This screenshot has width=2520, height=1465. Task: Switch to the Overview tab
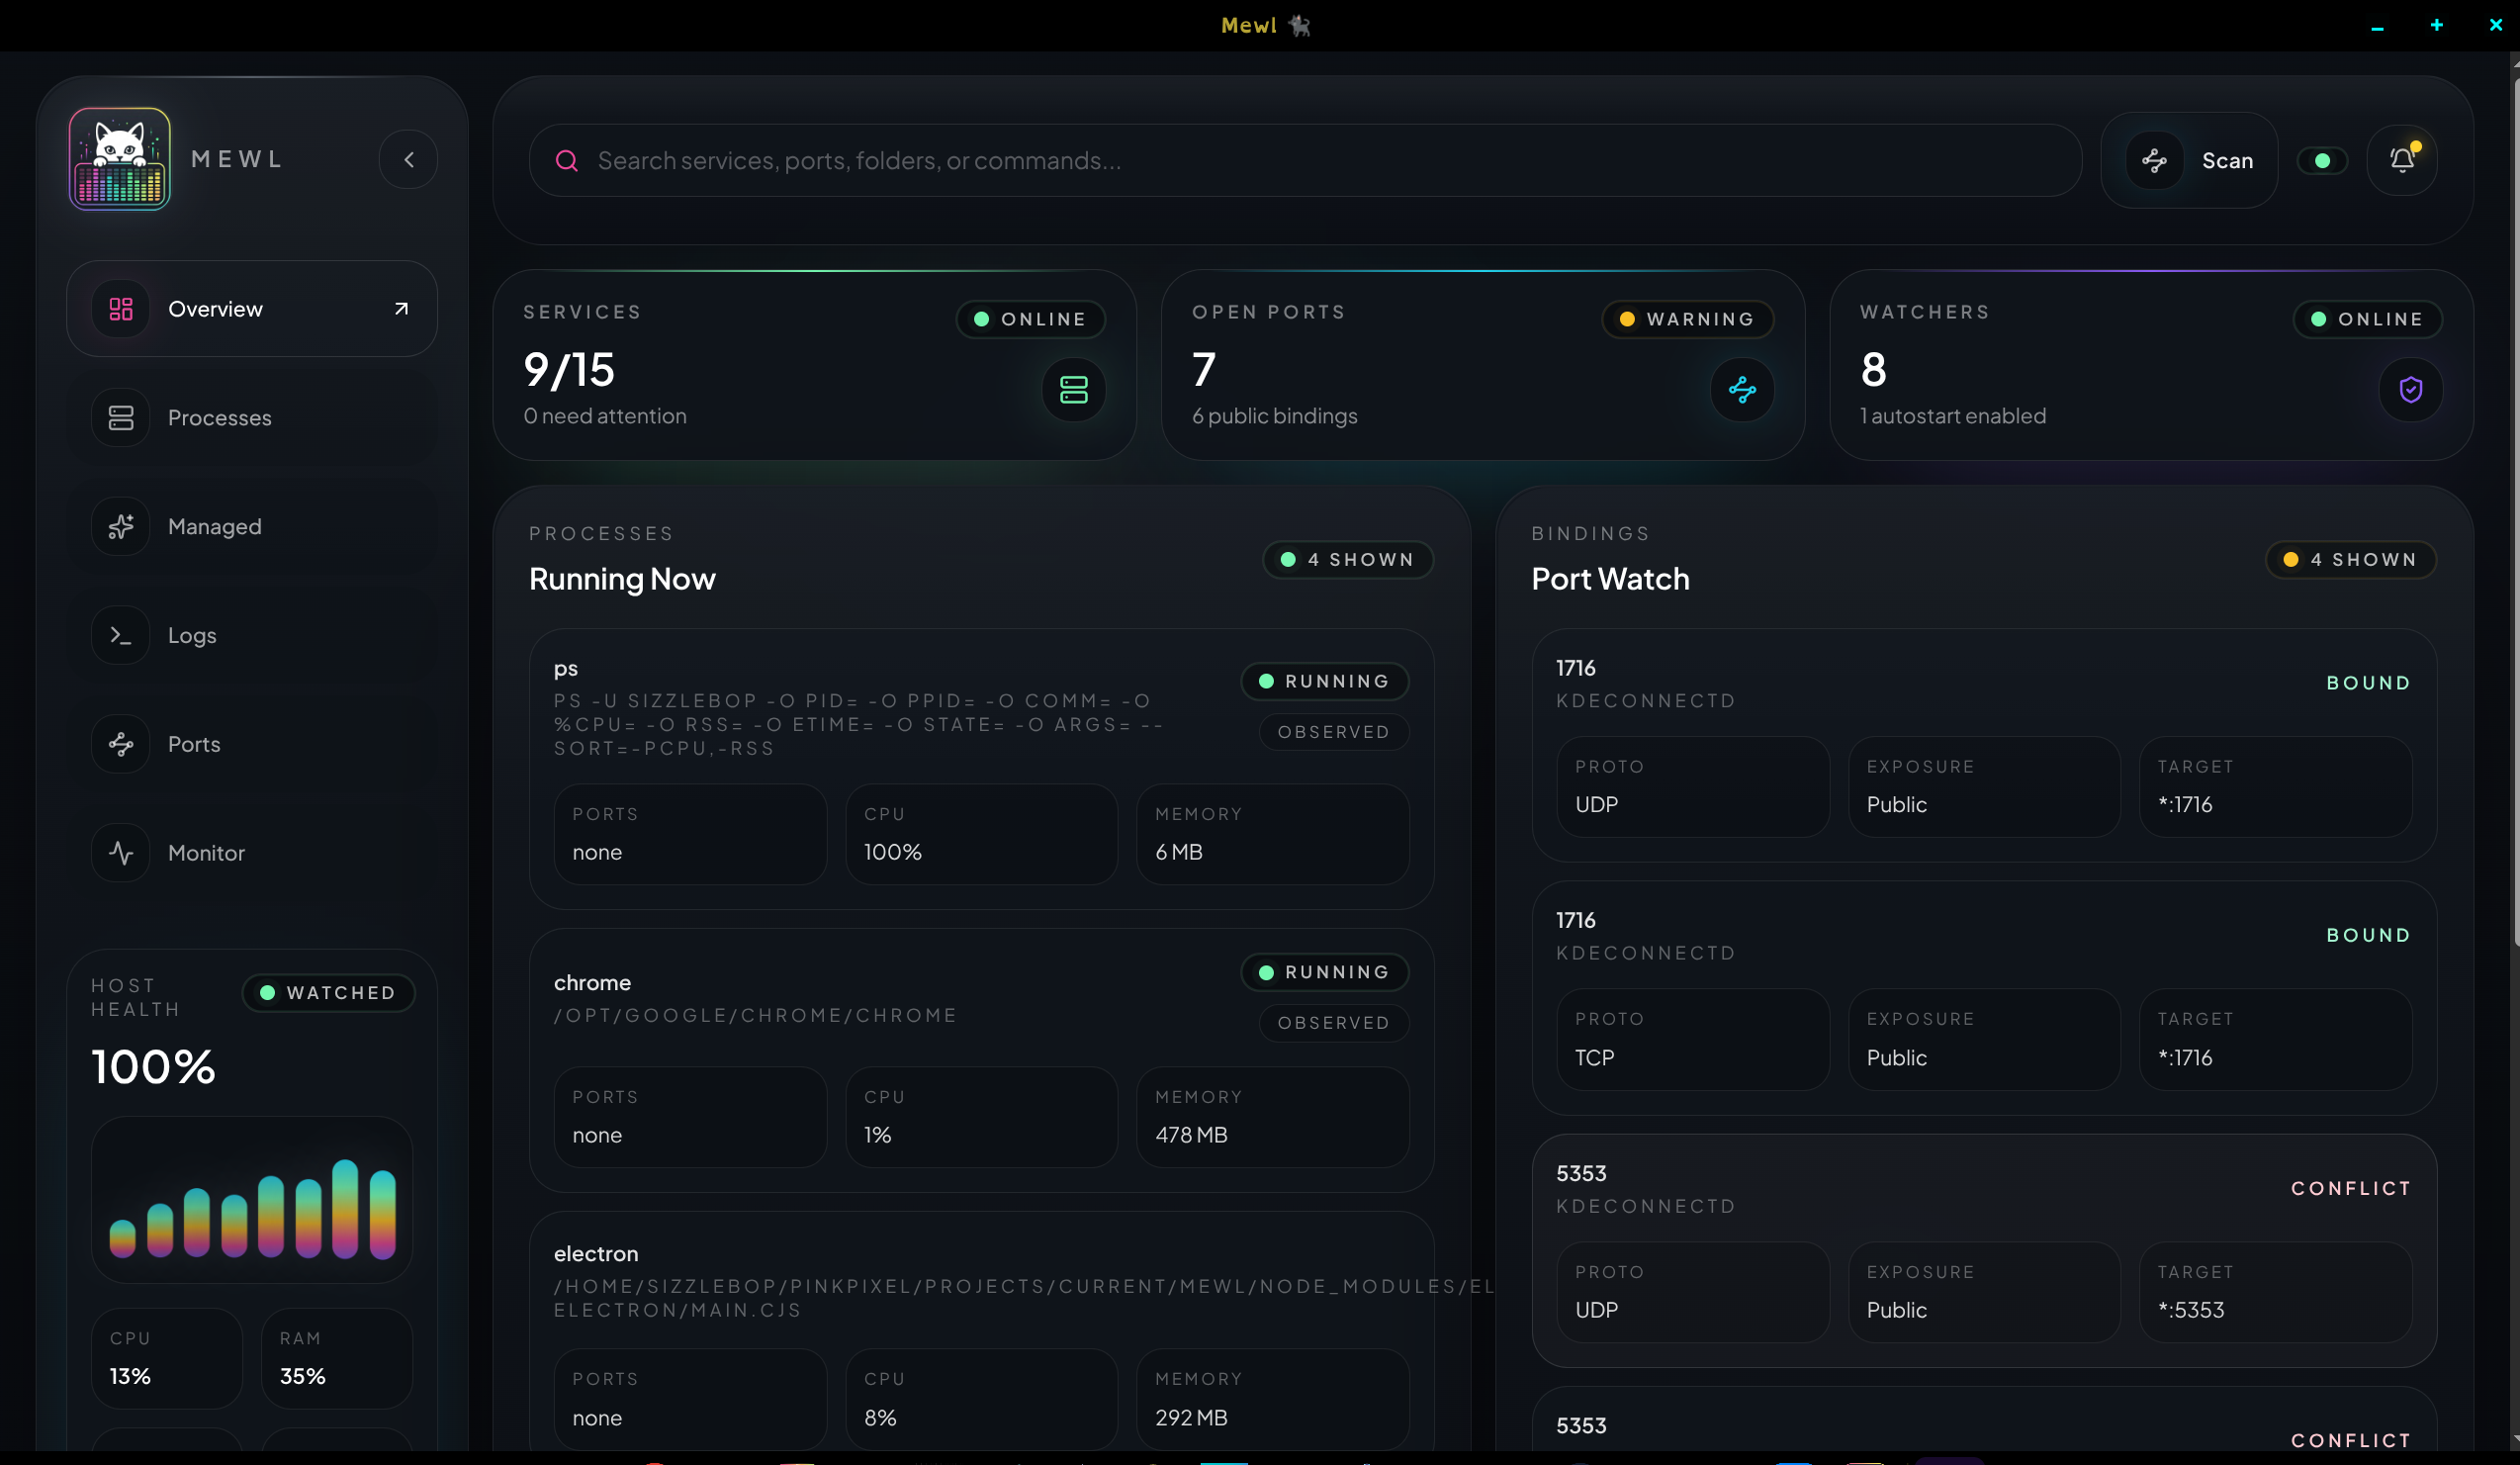pos(215,309)
